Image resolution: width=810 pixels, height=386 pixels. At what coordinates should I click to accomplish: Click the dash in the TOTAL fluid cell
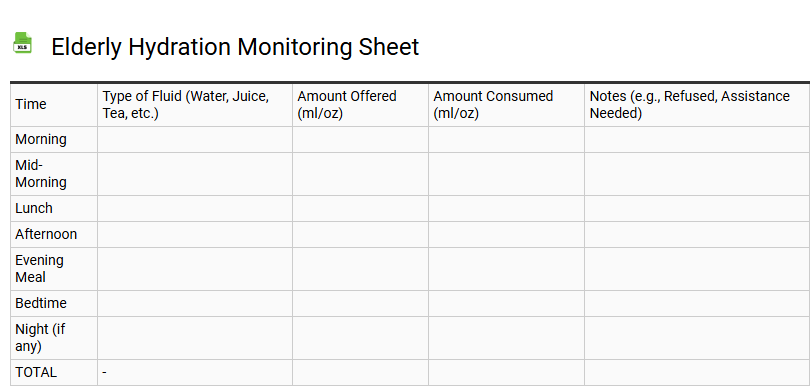104,372
